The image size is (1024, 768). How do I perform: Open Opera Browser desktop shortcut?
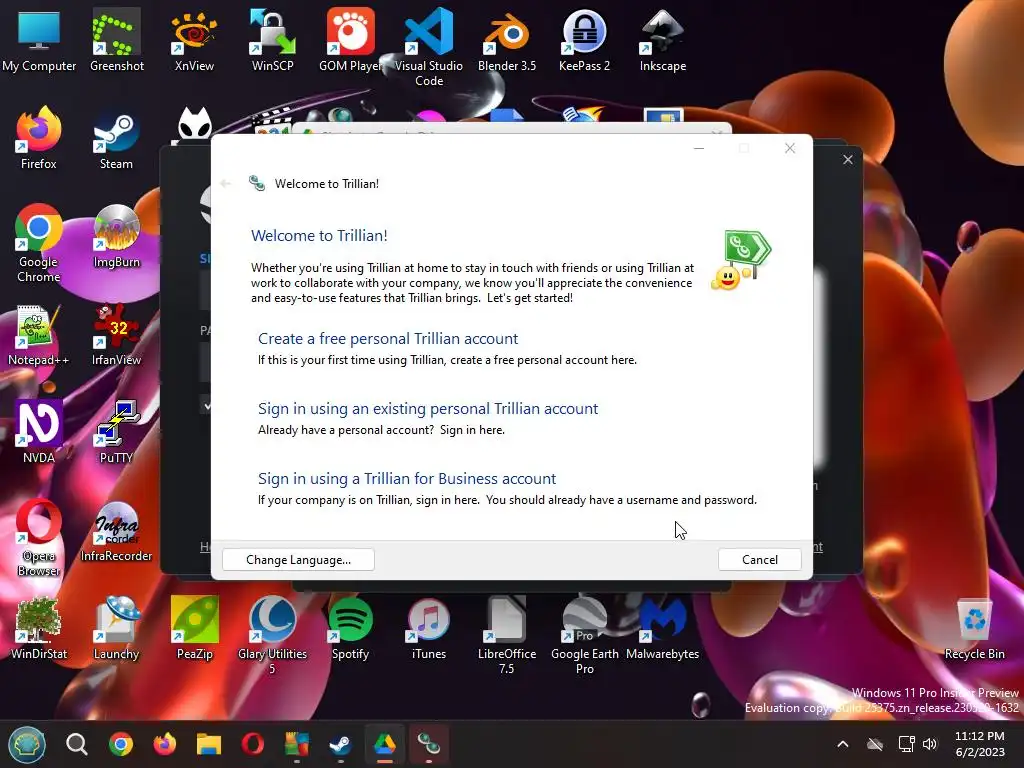(39, 537)
